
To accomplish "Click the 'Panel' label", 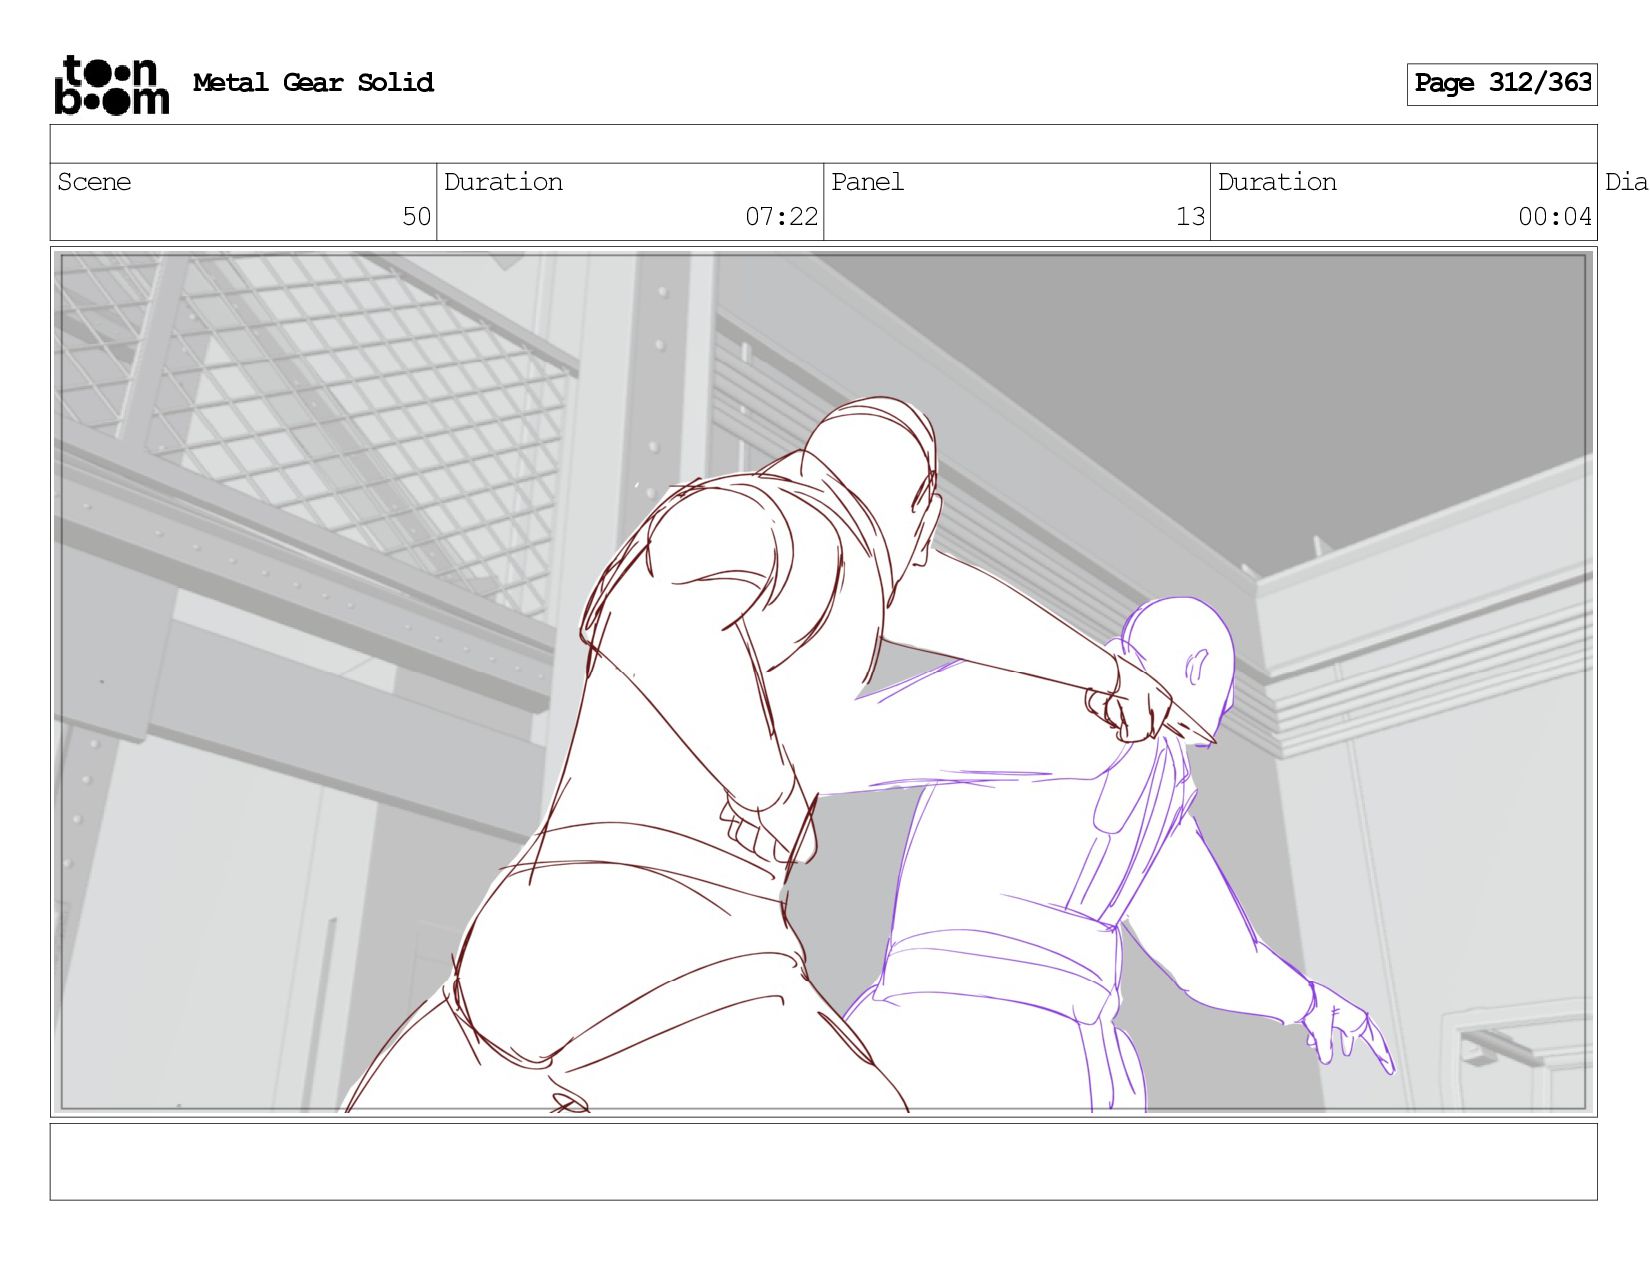I will point(867,182).
